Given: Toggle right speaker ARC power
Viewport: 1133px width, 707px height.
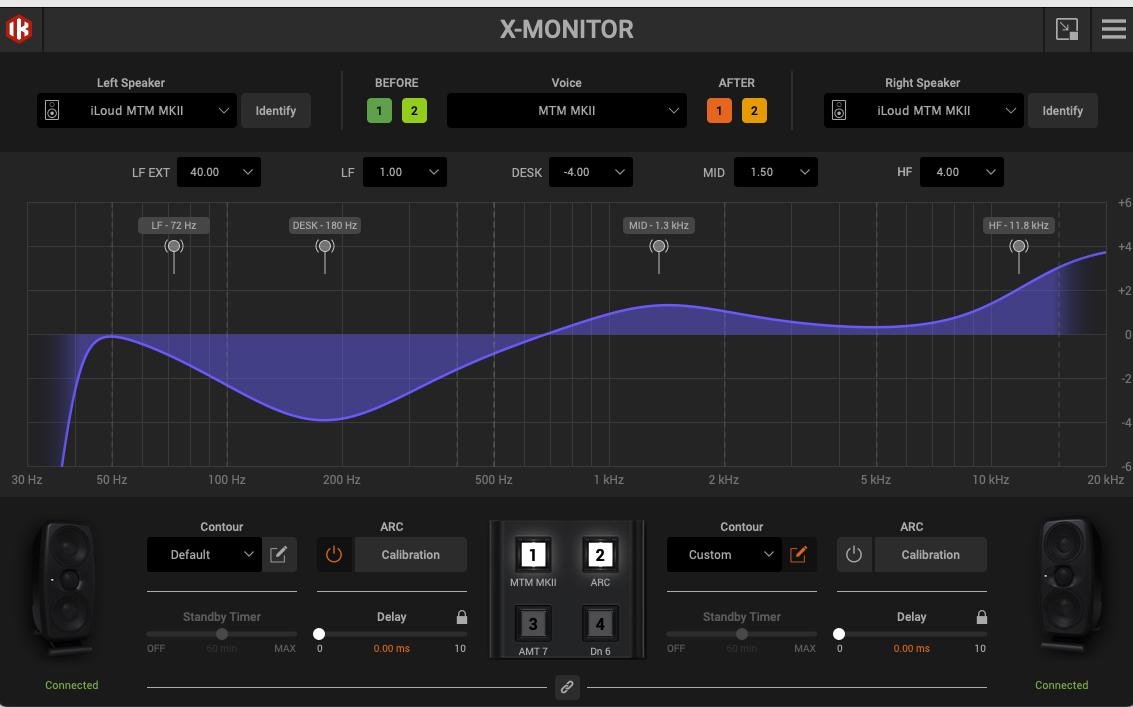Looking at the screenshot, I should tap(854, 554).
